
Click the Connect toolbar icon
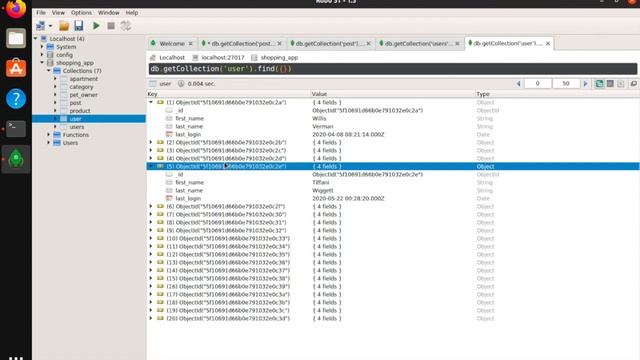pyautogui.click(x=40, y=26)
